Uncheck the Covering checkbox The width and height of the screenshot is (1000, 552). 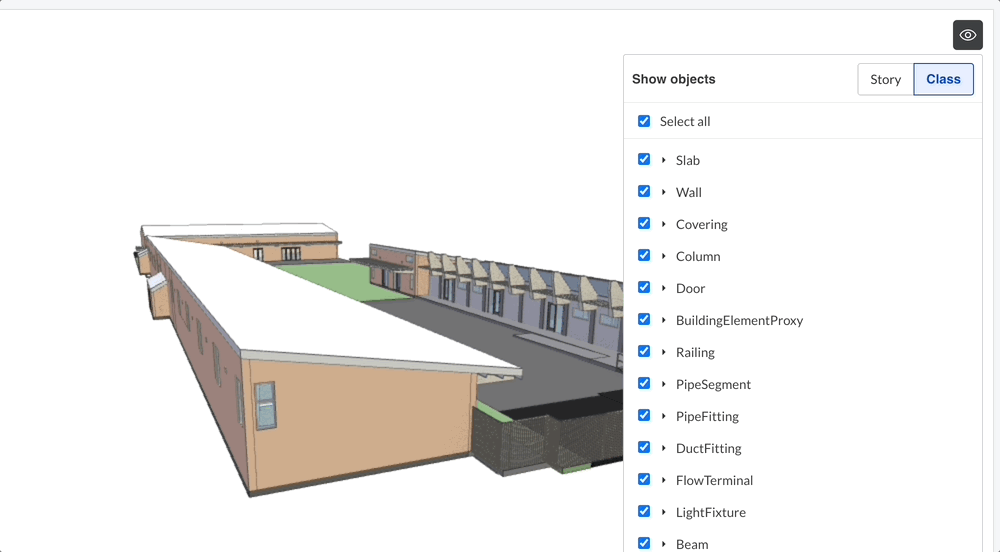644,223
